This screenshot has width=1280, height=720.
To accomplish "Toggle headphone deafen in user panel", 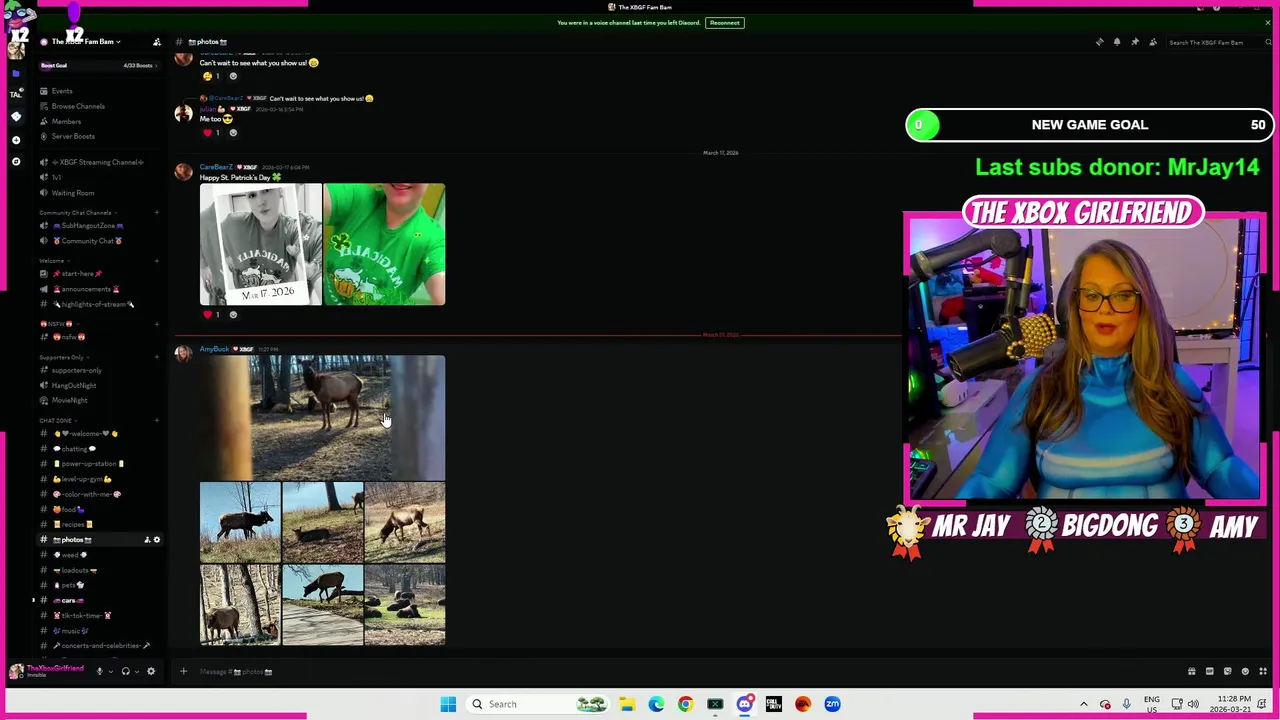I will (x=125, y=671).
